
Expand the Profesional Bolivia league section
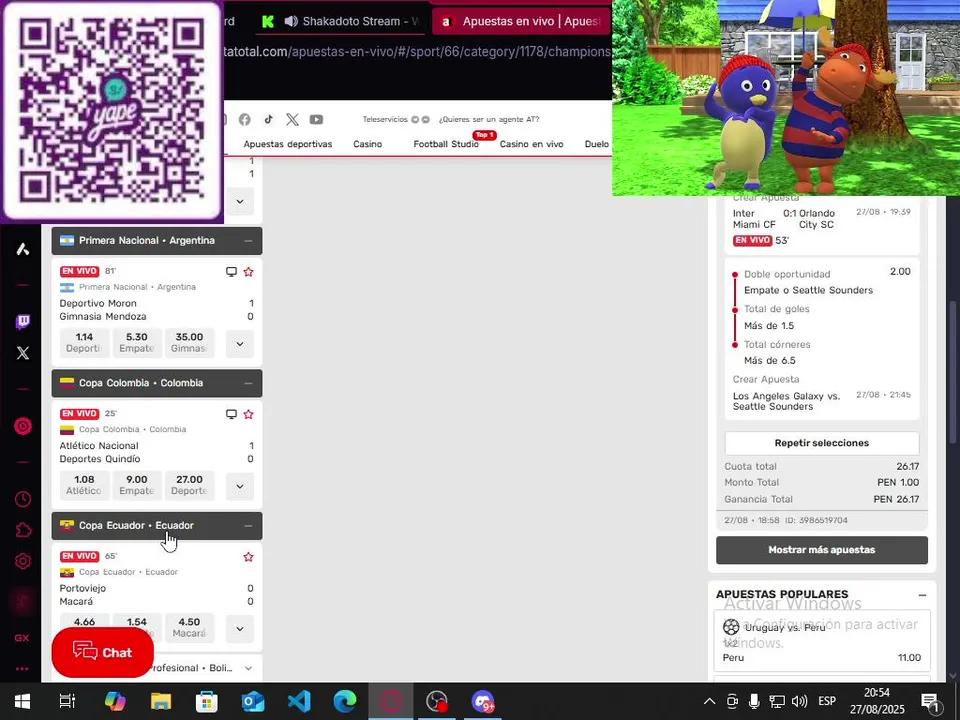click(249, 669)
